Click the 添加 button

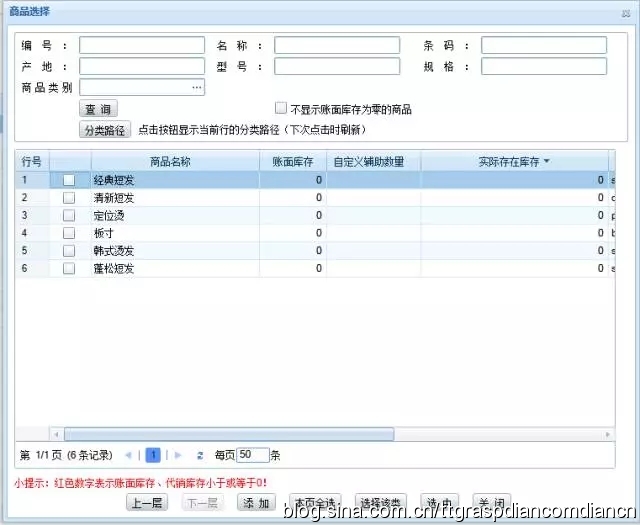pos(255,502)
